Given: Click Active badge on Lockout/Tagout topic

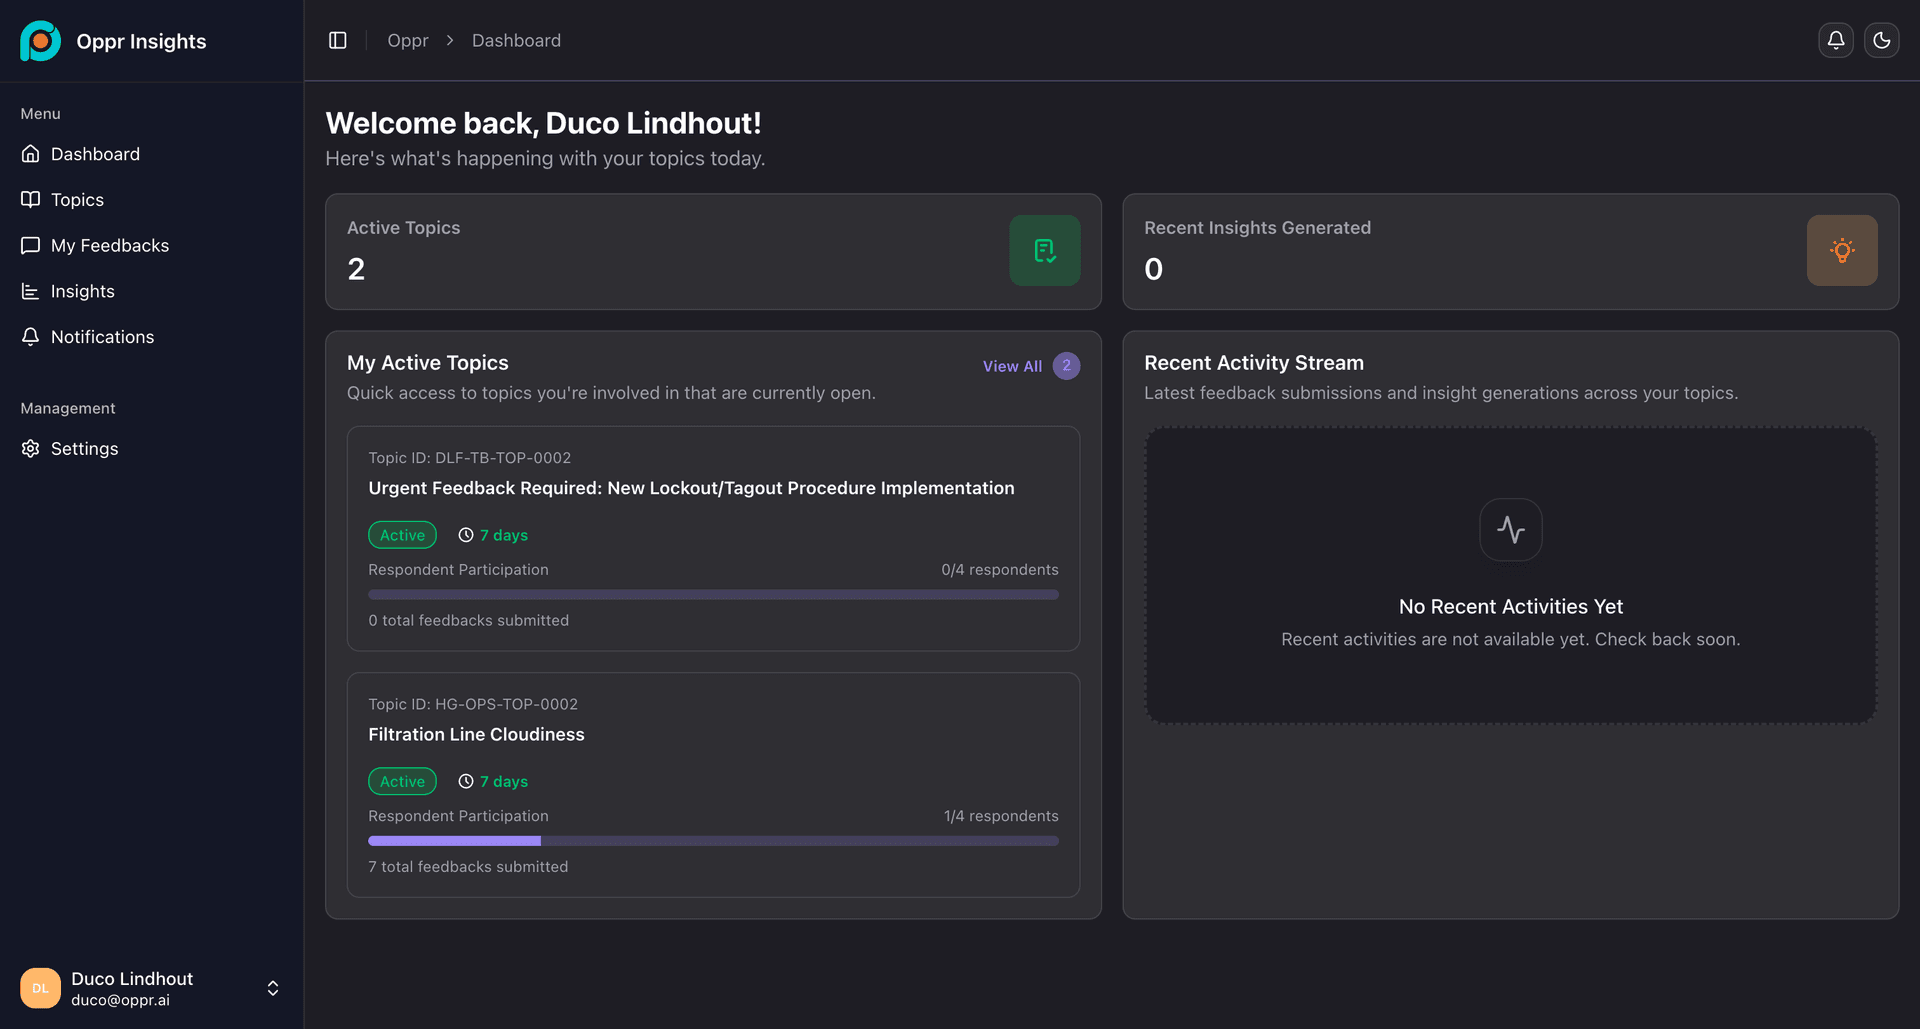Looking at the screenshot, I should click(x=402, y=535).
